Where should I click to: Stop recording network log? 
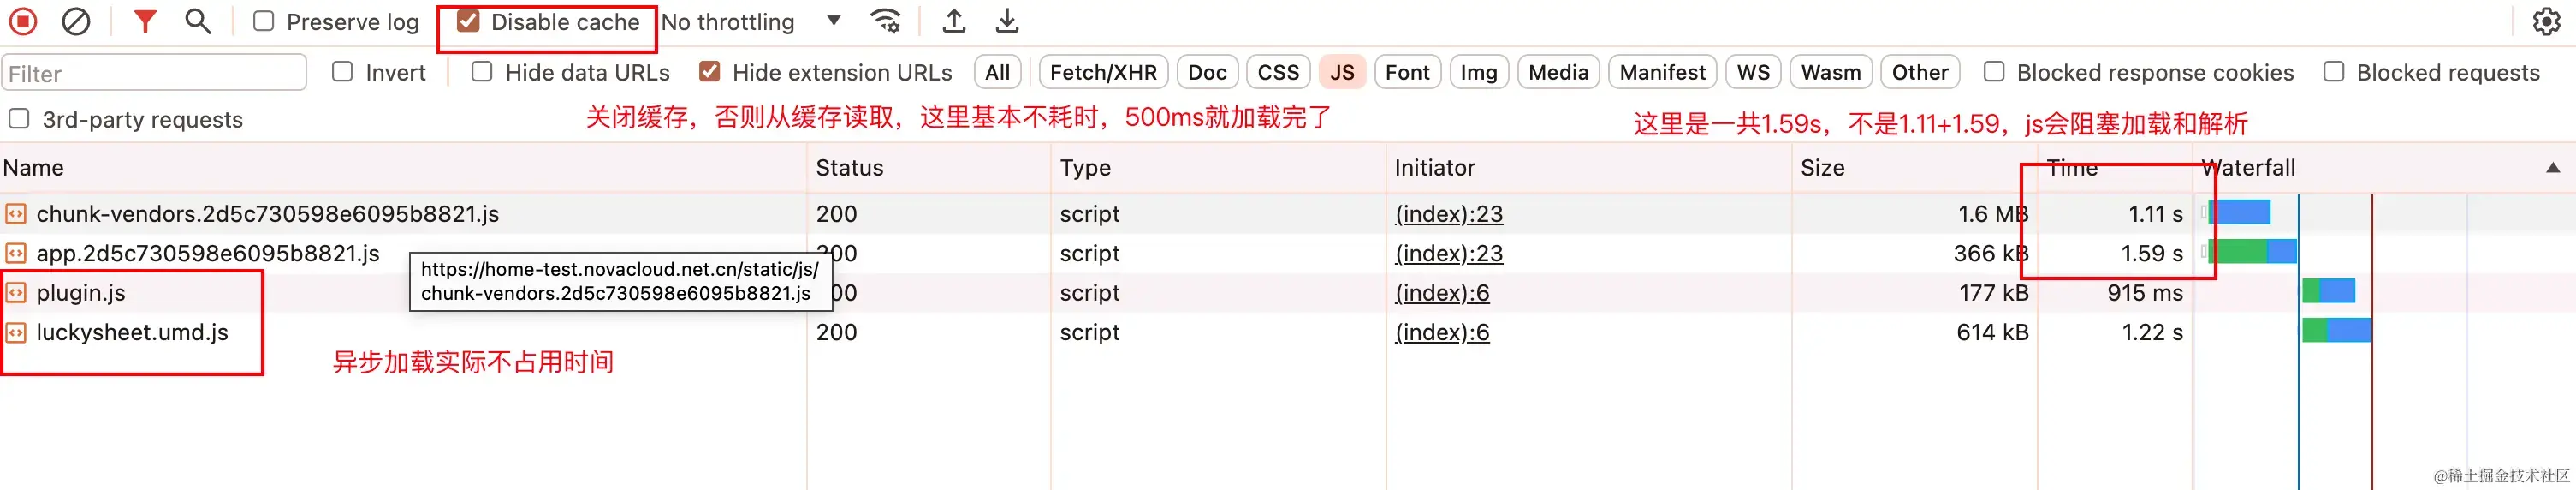pyautogui.click(x=23, y=21)
